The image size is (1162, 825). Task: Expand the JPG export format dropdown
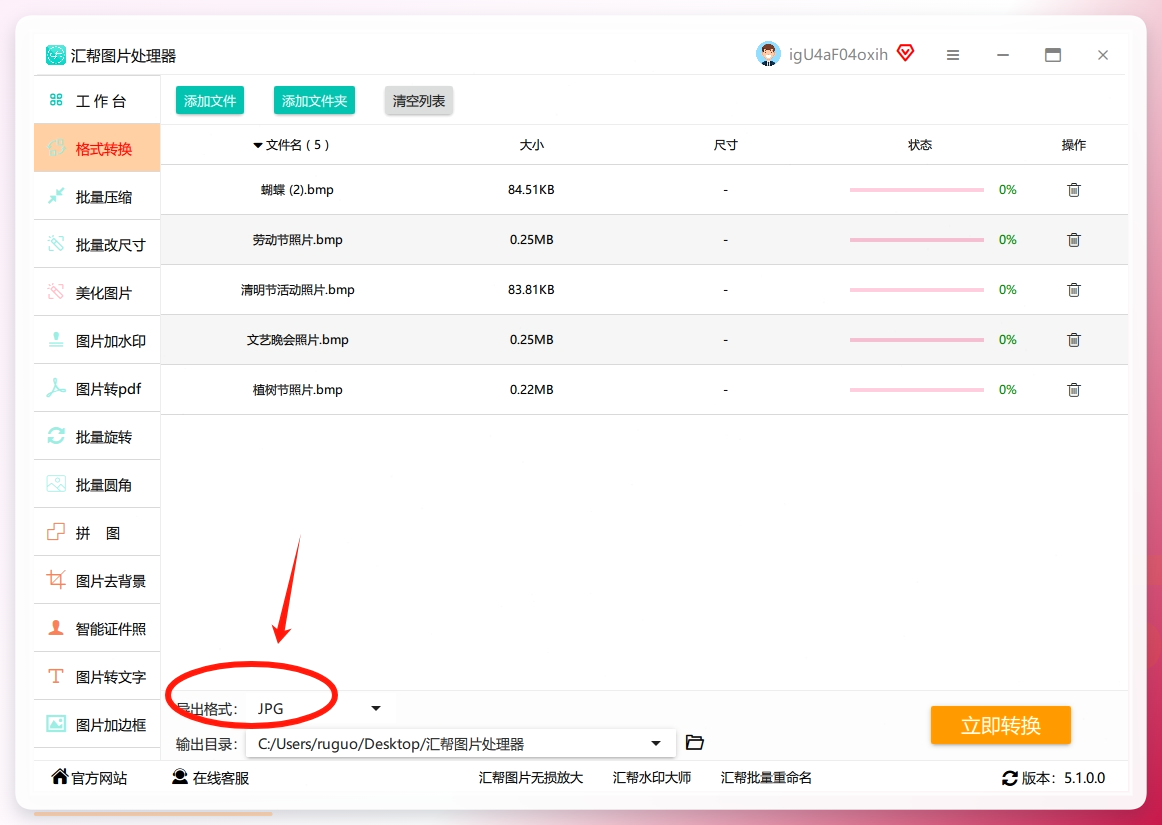(376, 709)
